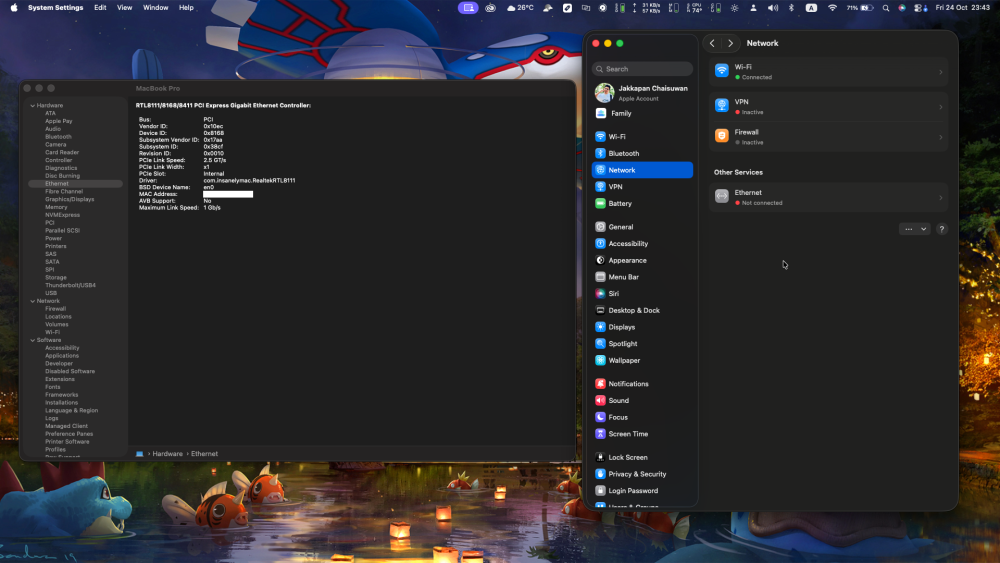Open VPN in System Settings sidebar
Screen dimensions: 1000x563
coord(642,187)
